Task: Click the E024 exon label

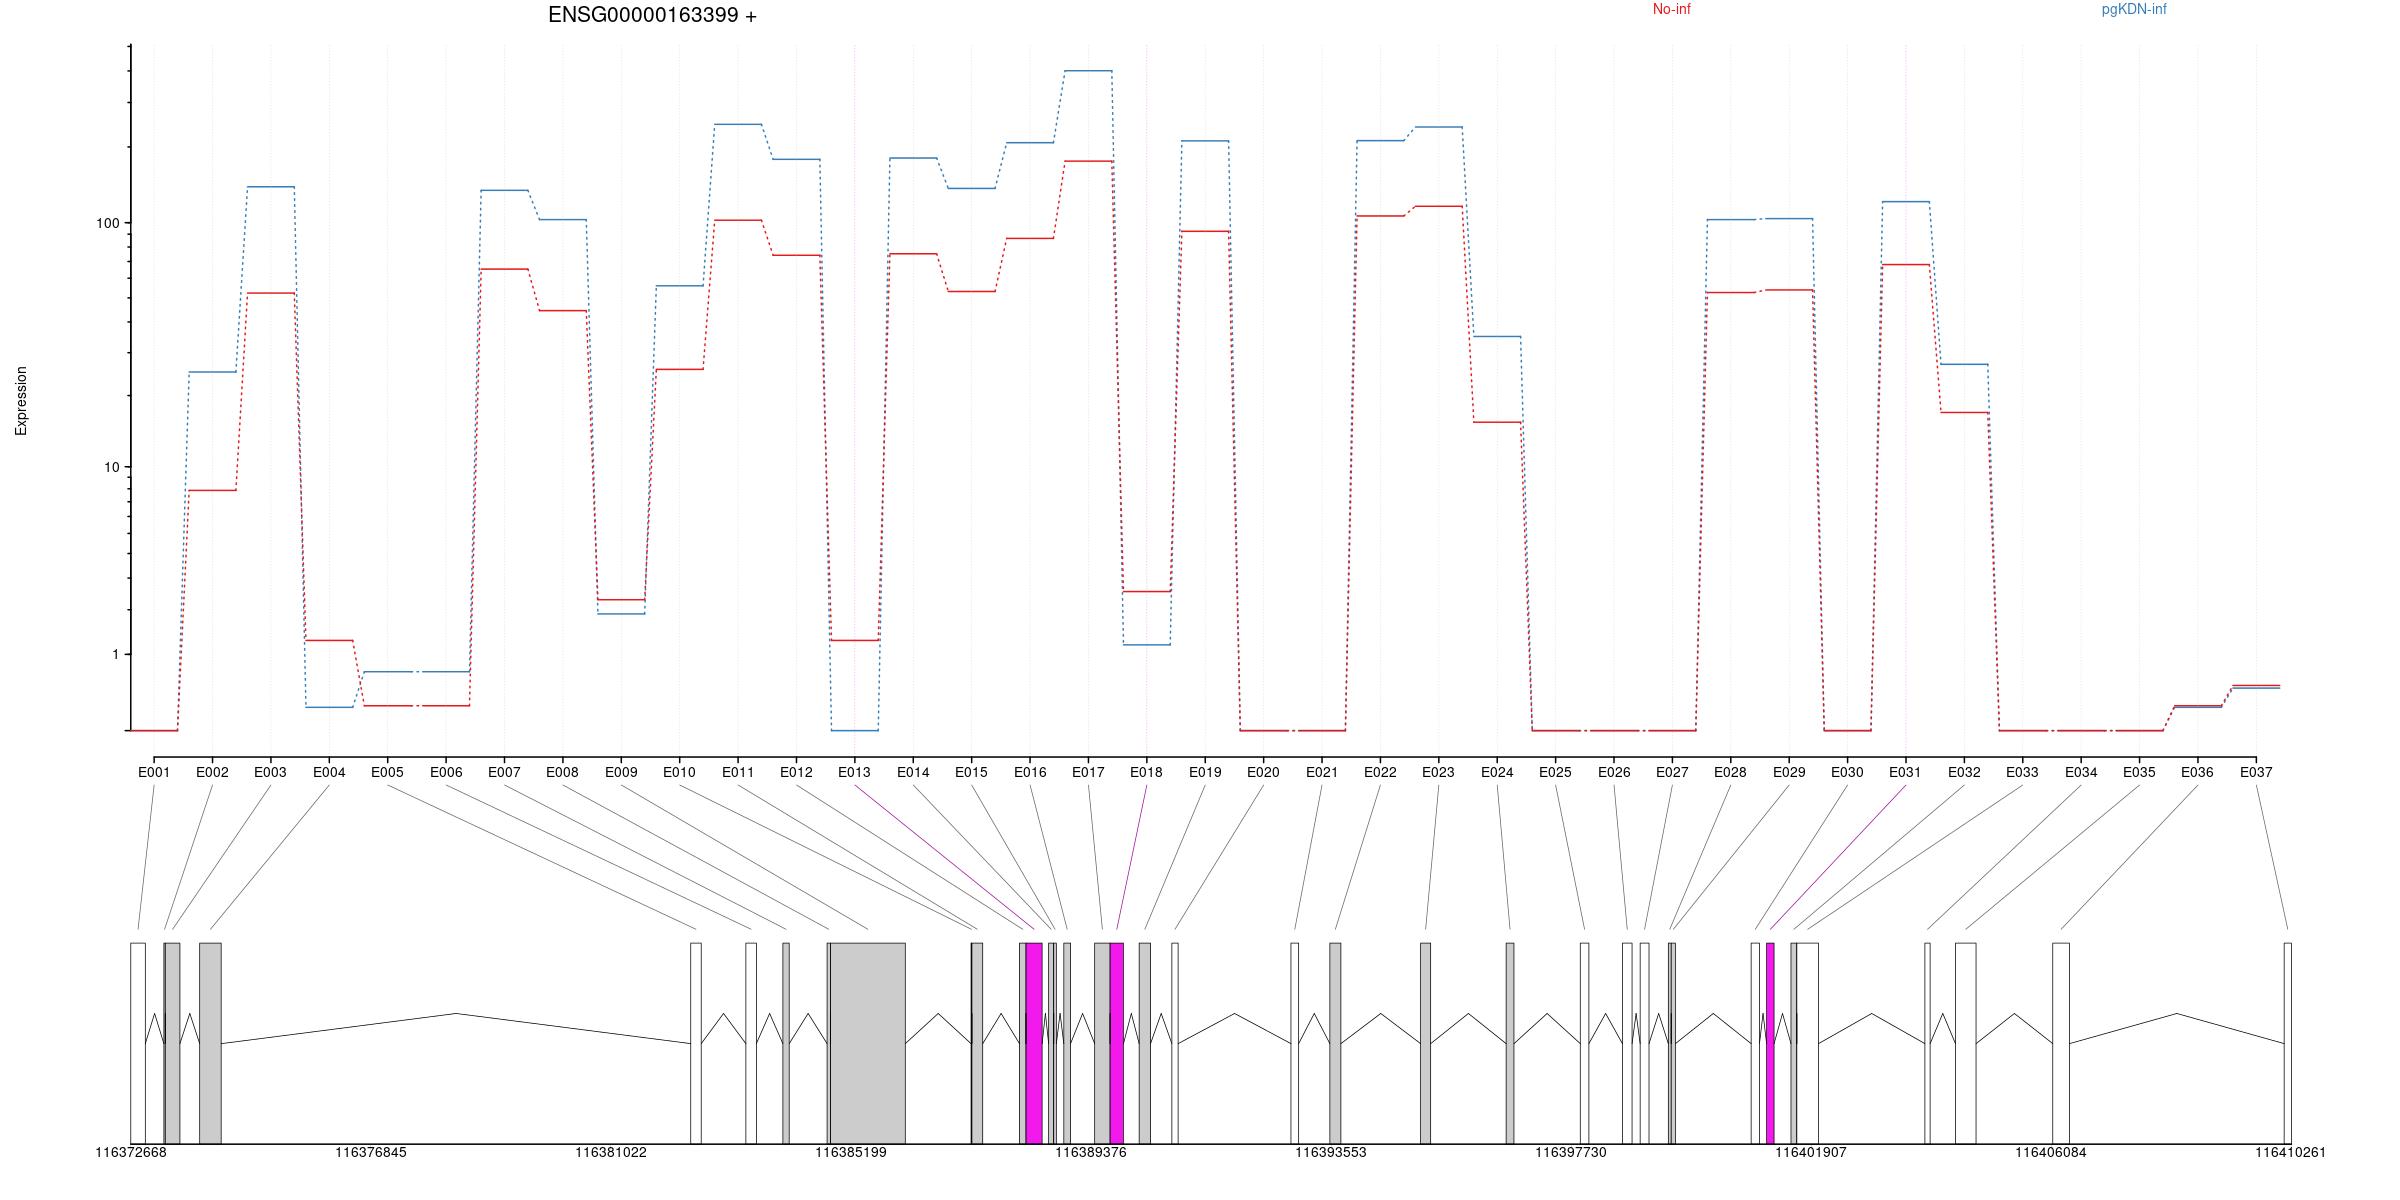Action: tap(1497, 773)
